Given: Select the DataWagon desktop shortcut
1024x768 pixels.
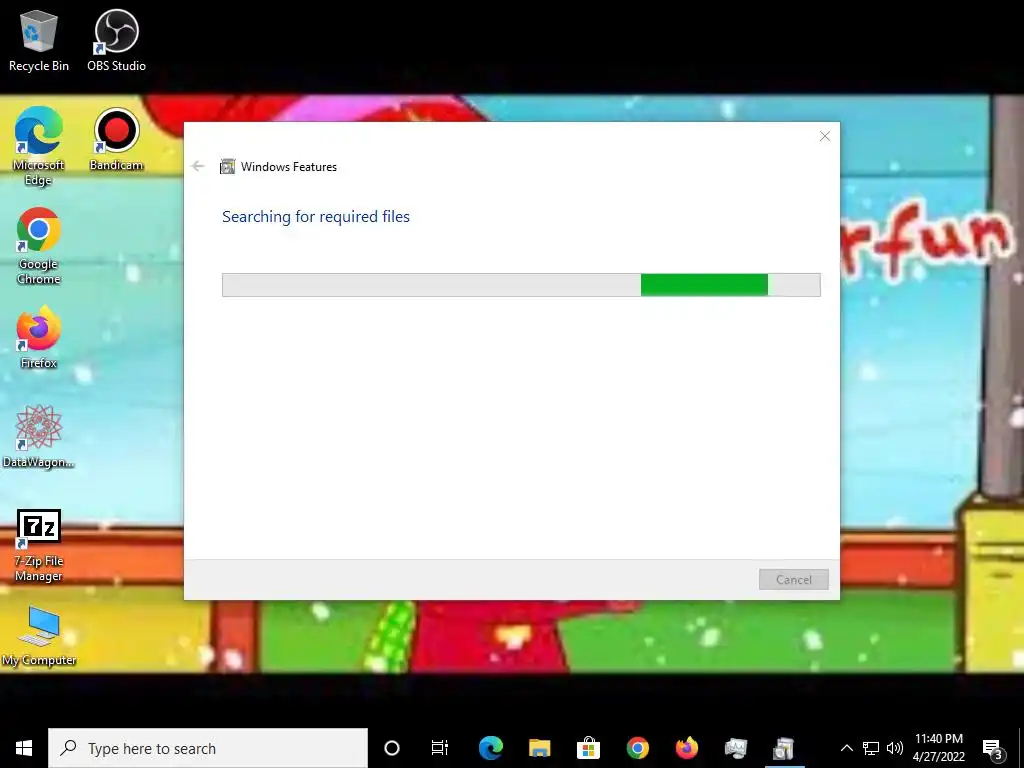Looking at the screenshot, I should [x=39, y=436].
